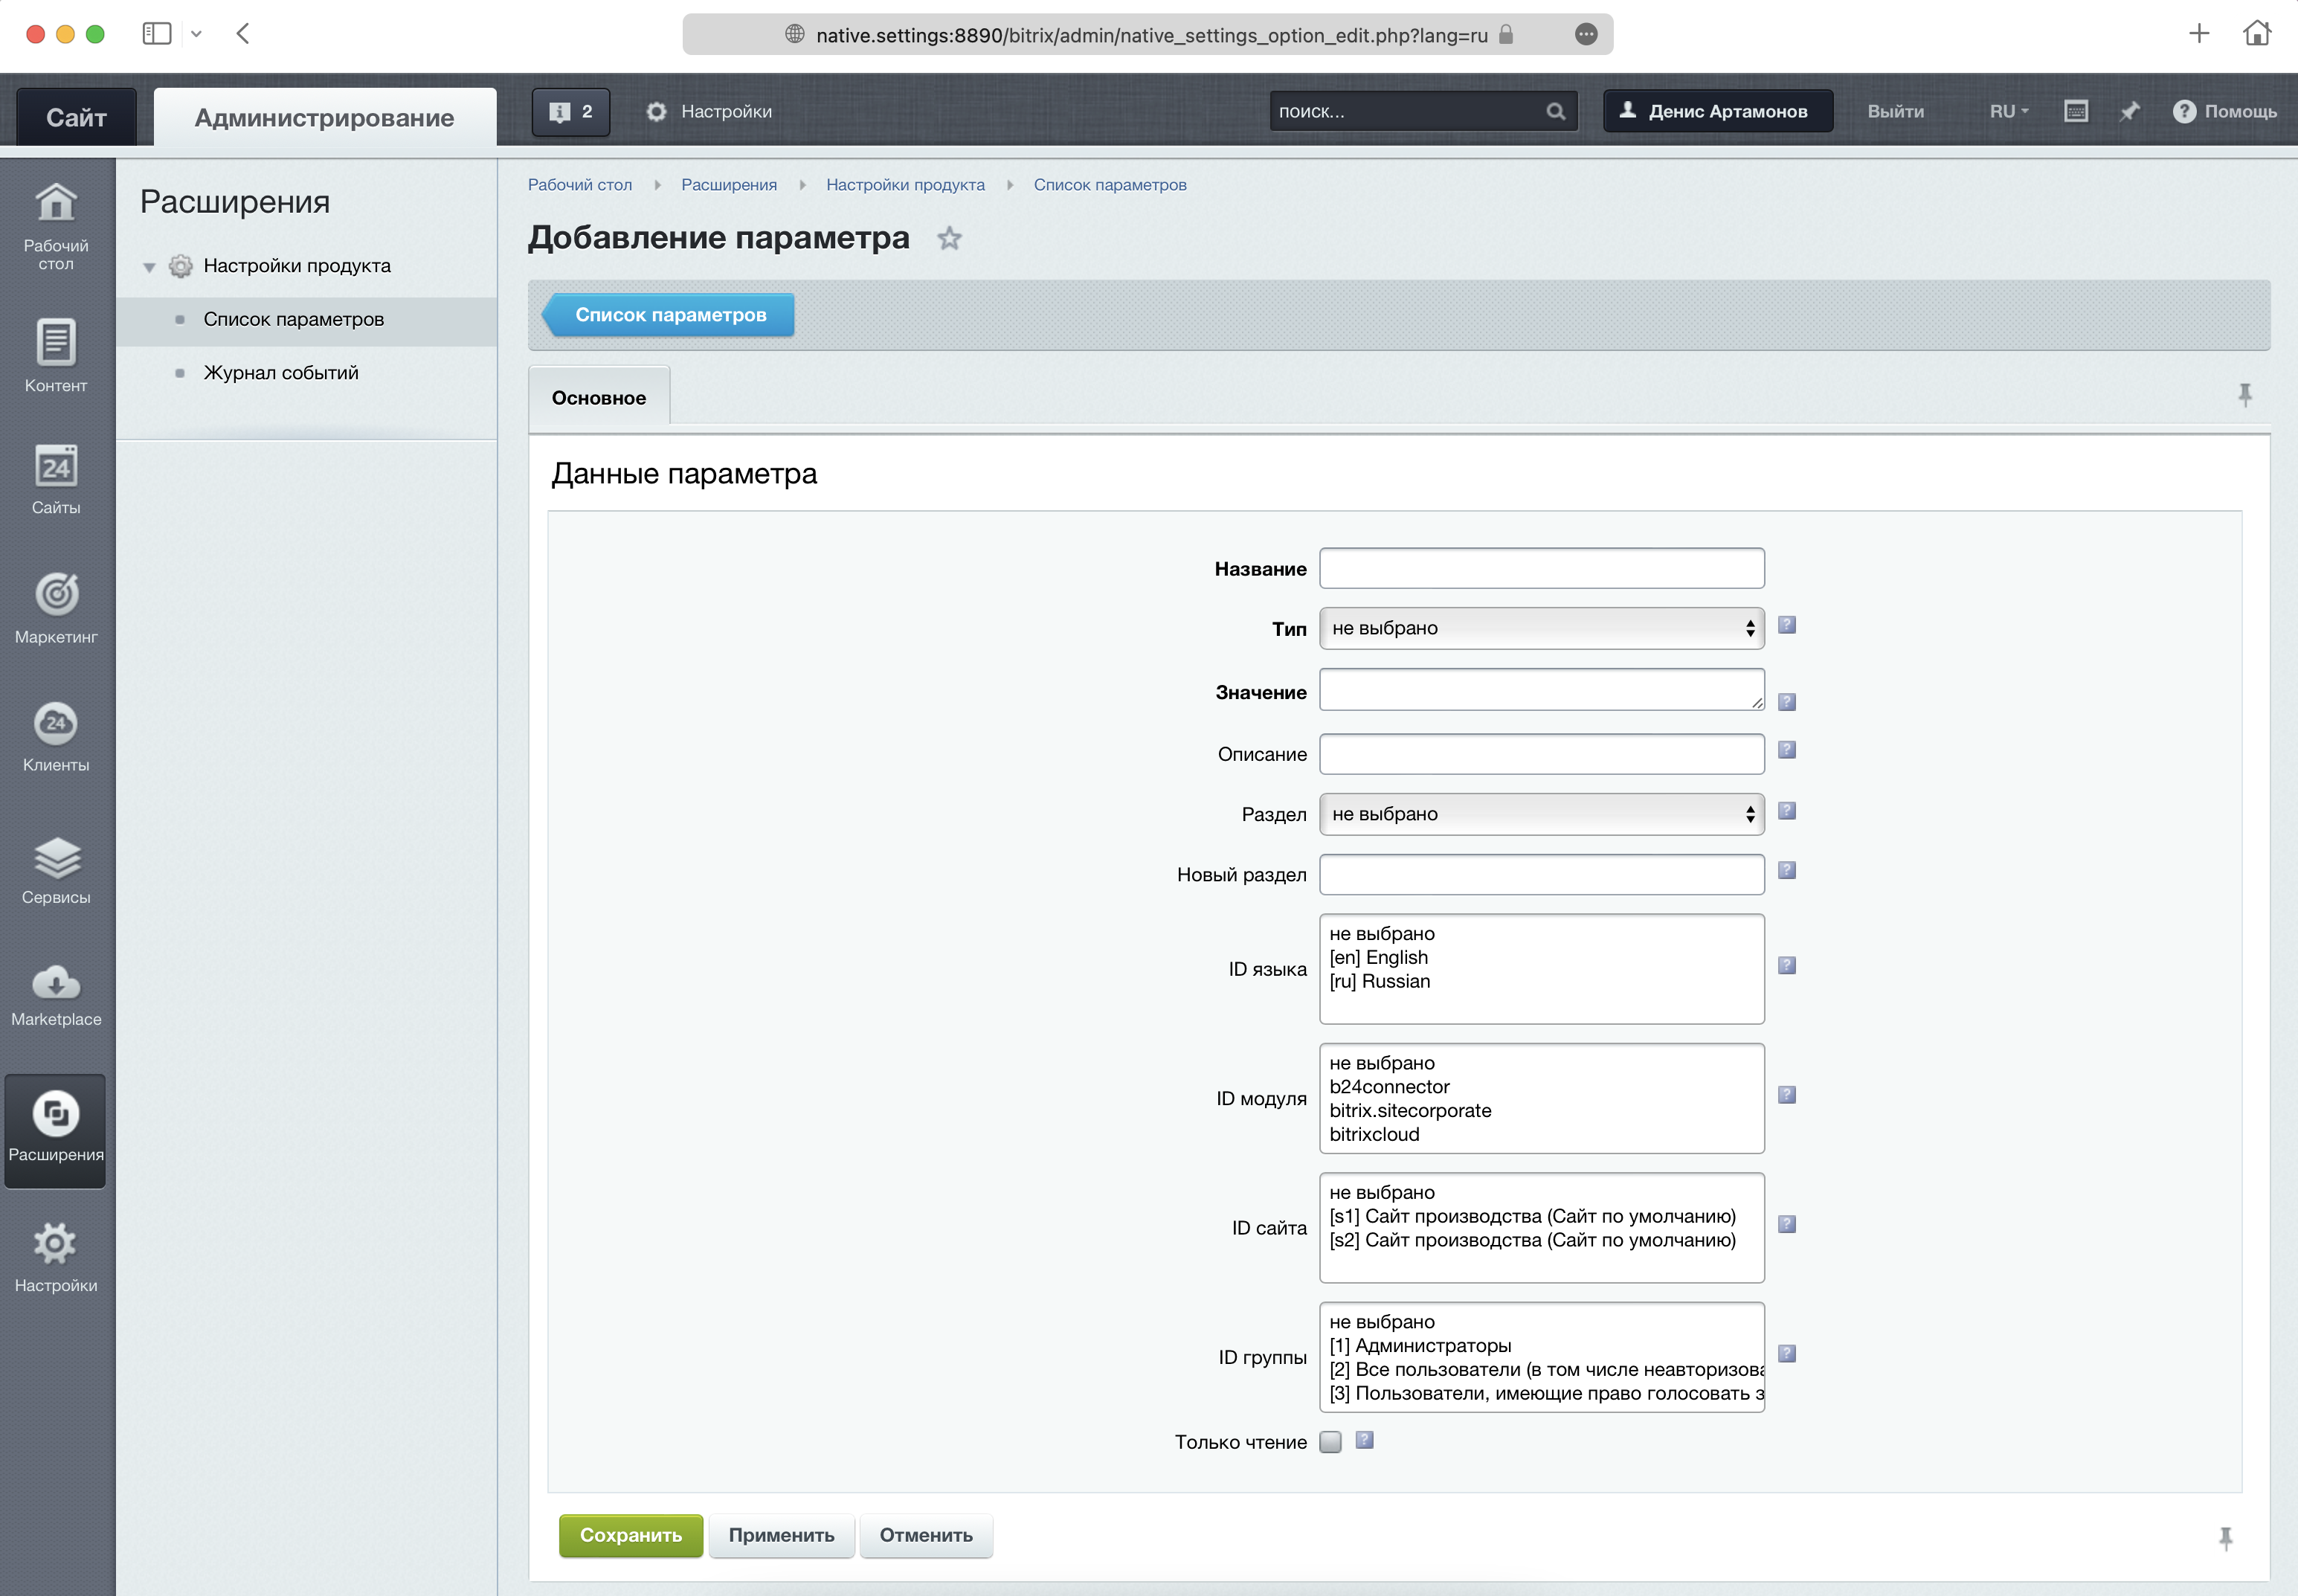Open notifications badge showing 2
The image size is (2298, 1596).
tap(571, 111)
